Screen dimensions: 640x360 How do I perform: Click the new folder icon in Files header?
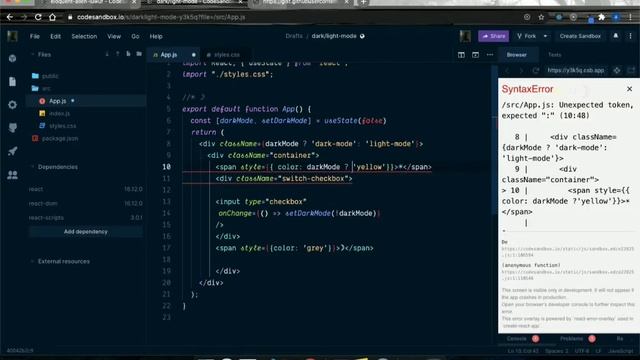tap(139, 54)
